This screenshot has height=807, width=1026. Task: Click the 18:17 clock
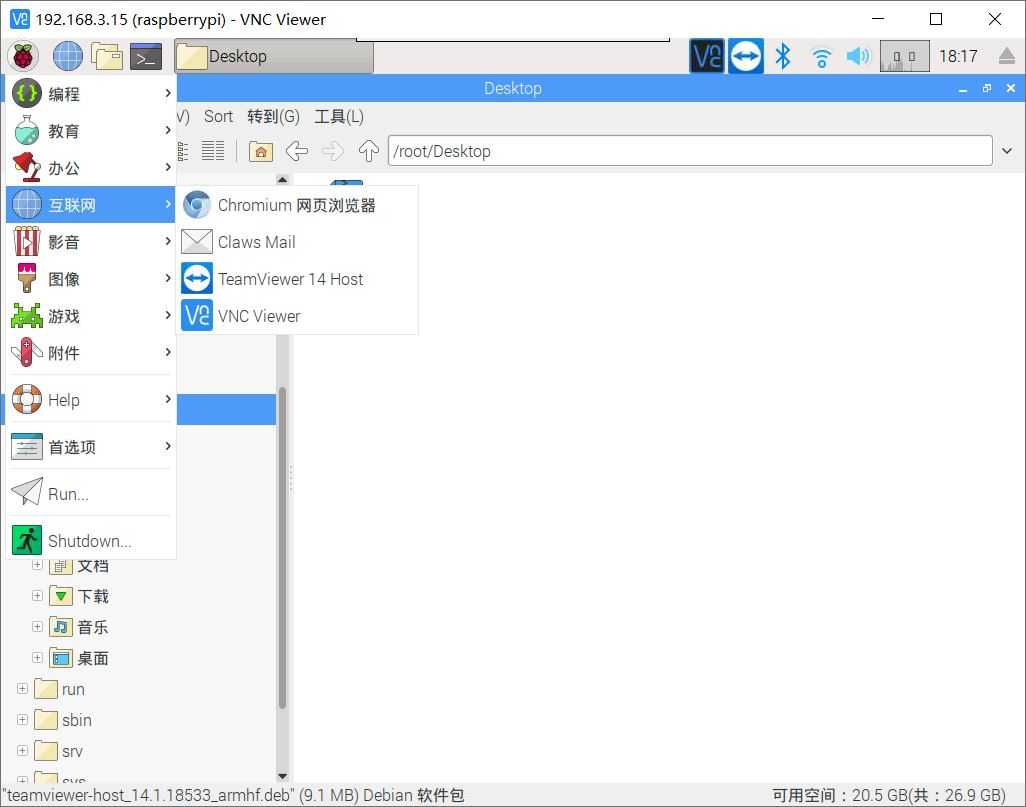[x=958, y=56]
